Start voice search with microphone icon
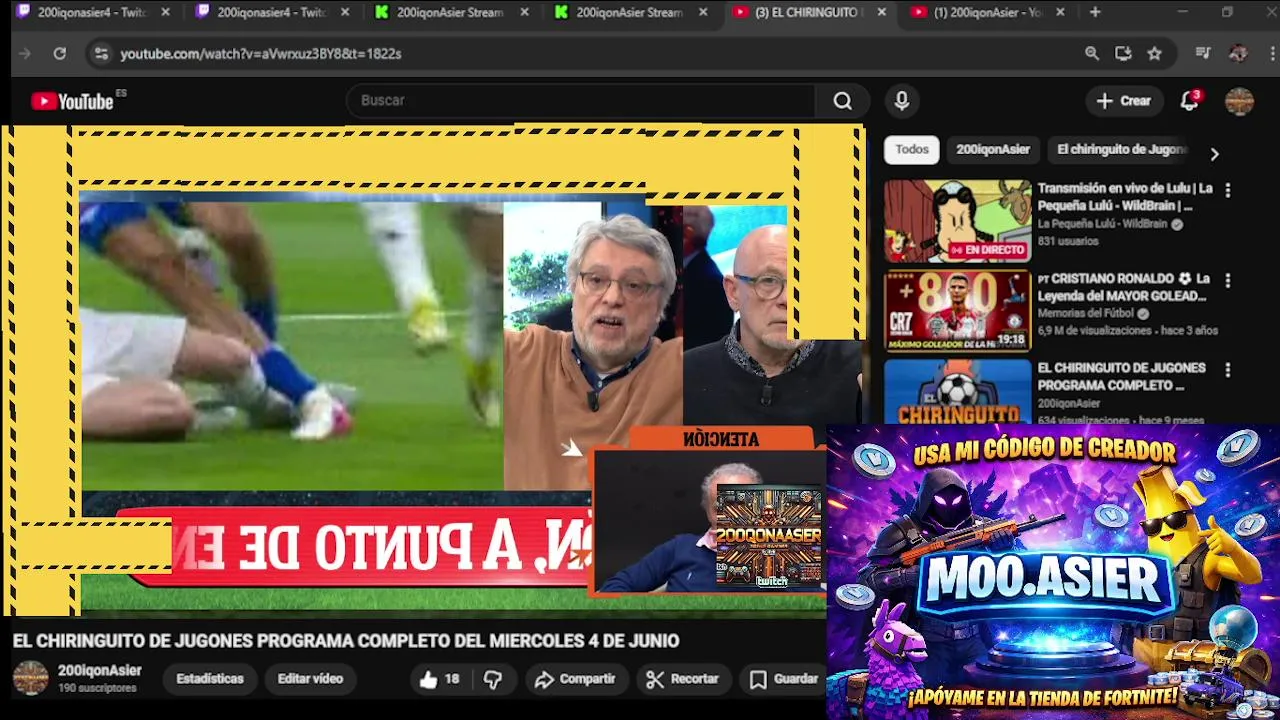This screenshot has height=720, width=1280. [902, 101]
